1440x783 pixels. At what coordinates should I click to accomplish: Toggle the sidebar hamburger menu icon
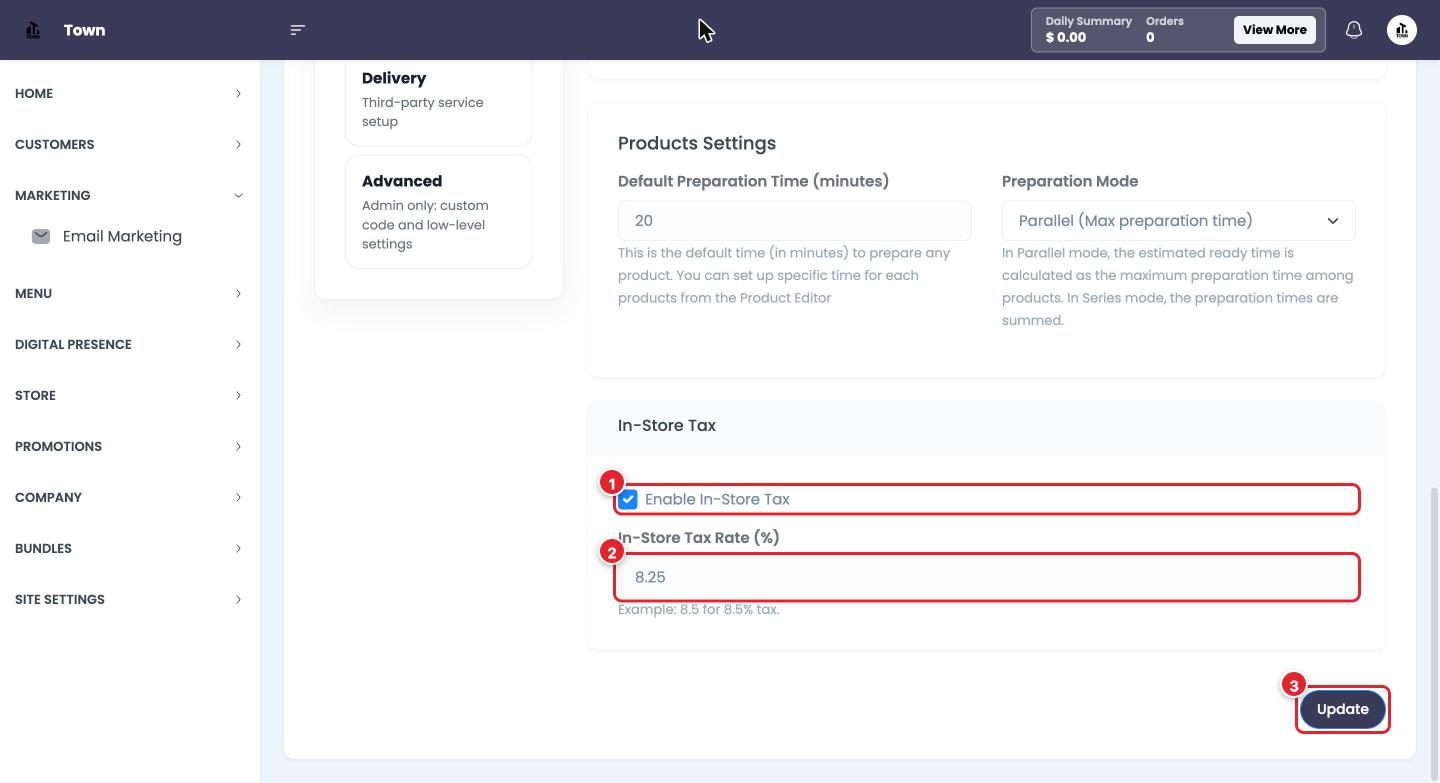(x=297, y=30)
